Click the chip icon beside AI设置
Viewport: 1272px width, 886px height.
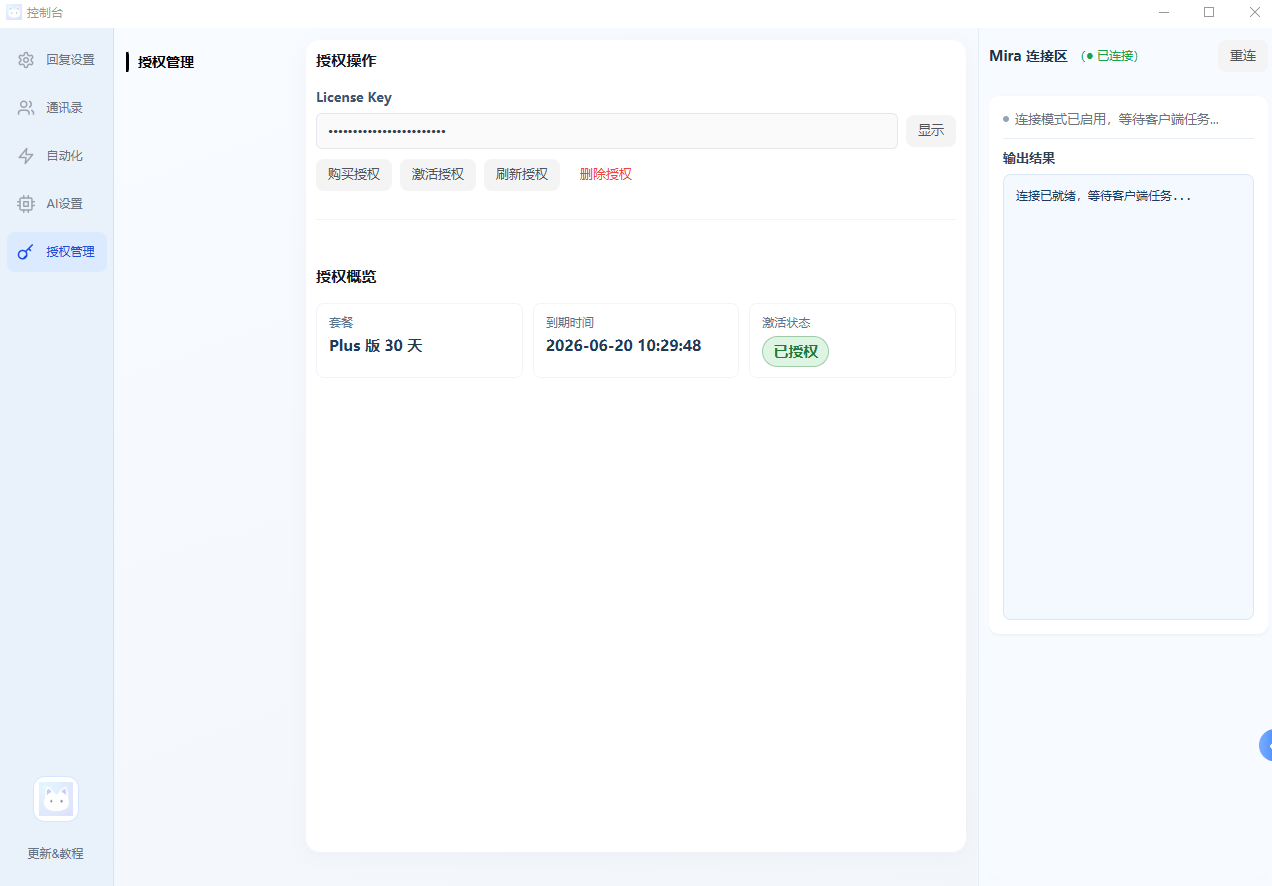click(26, 204)
